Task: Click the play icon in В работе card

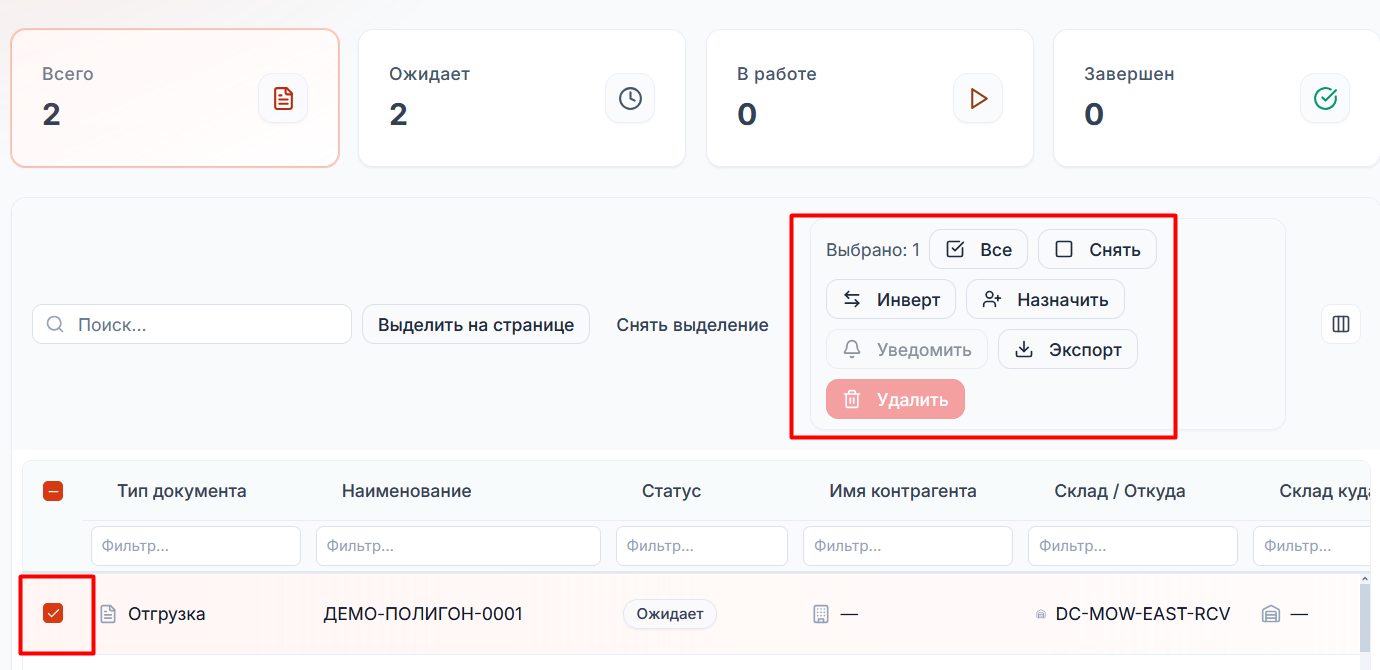Action: pos(978,98)
